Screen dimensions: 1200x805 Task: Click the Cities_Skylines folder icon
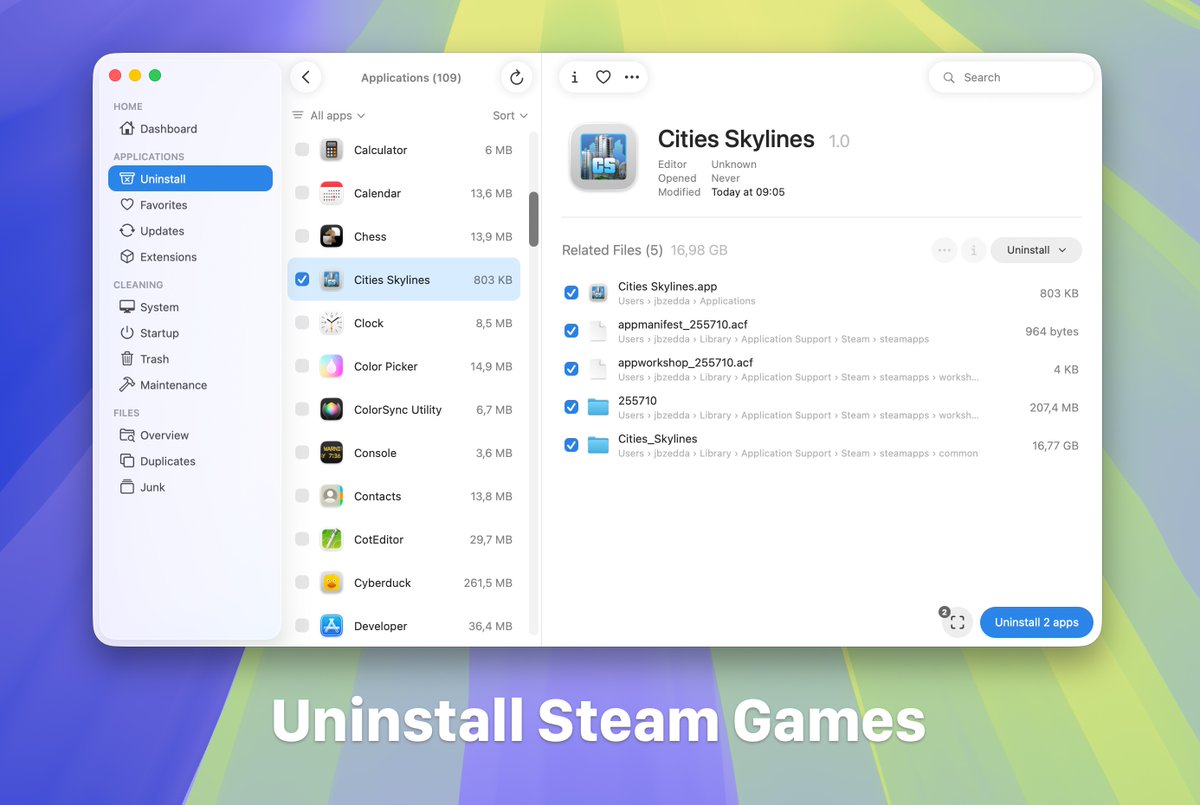pos(598,445)
